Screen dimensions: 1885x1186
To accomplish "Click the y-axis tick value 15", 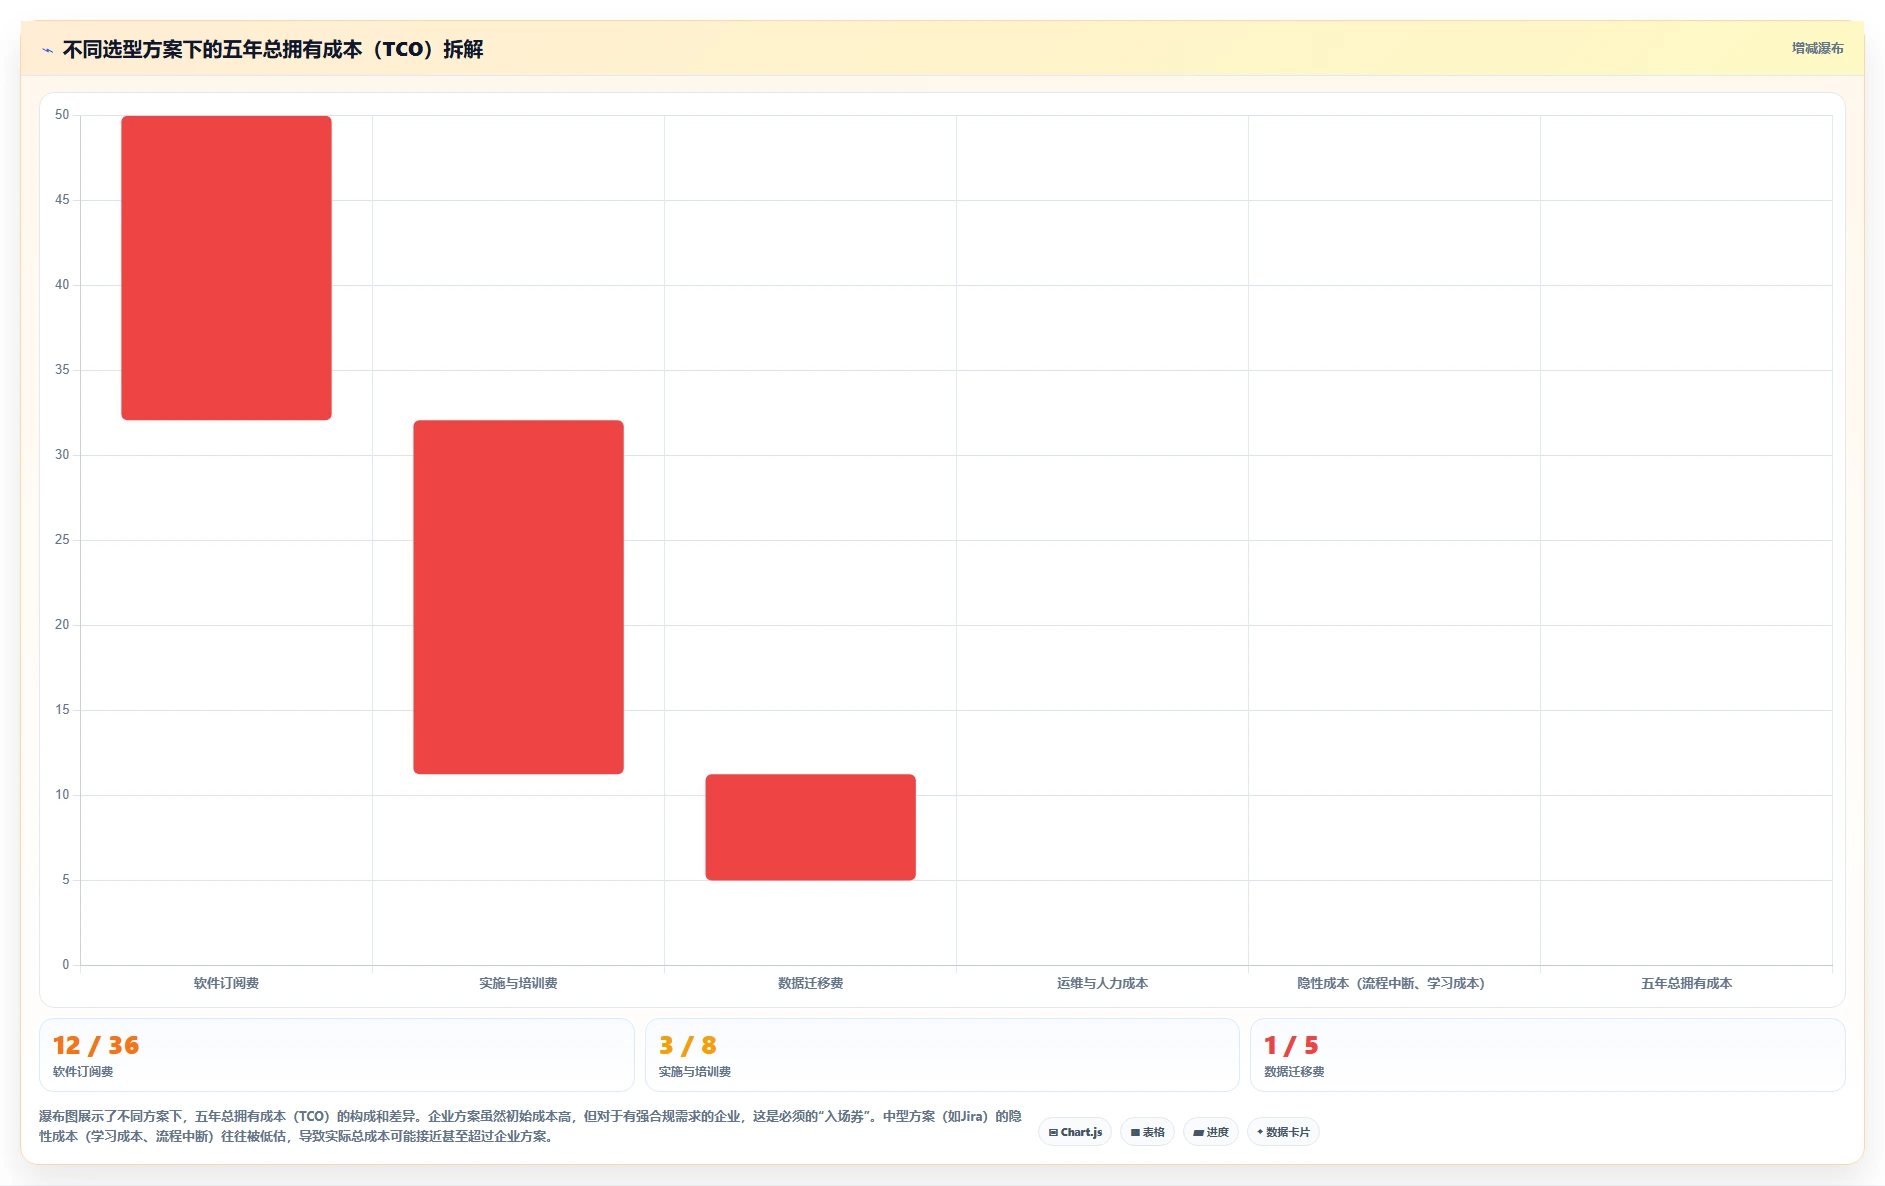I will pyautogui.click(x=62, y=710).
